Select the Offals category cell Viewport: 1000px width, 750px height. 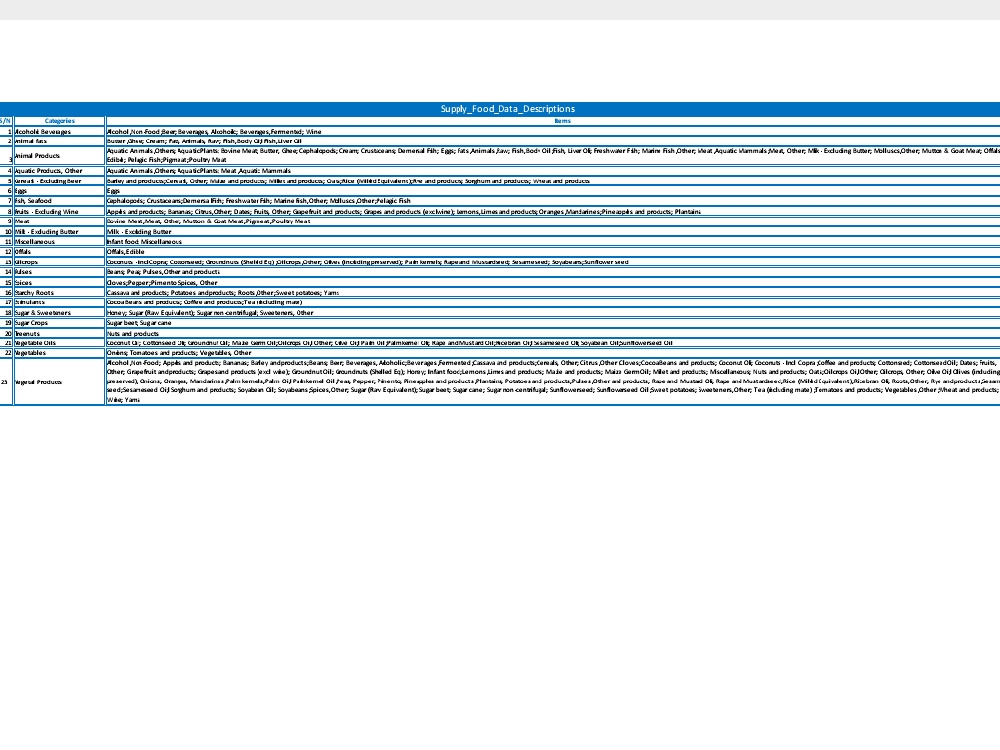59,252
